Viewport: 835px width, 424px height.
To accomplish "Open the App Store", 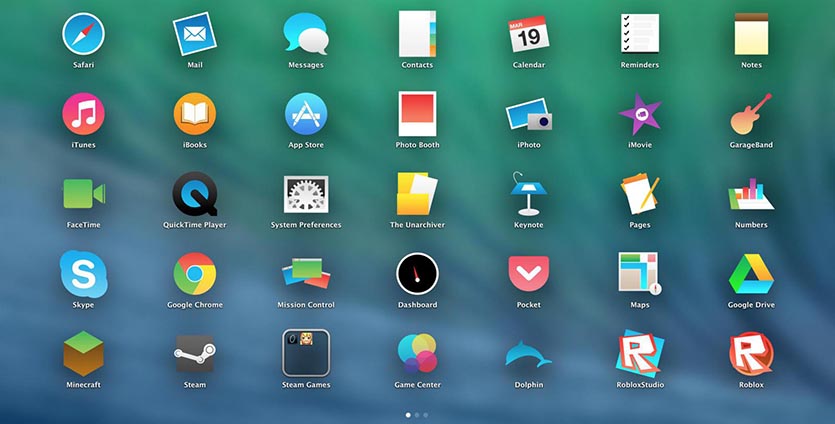I will 306,113.
